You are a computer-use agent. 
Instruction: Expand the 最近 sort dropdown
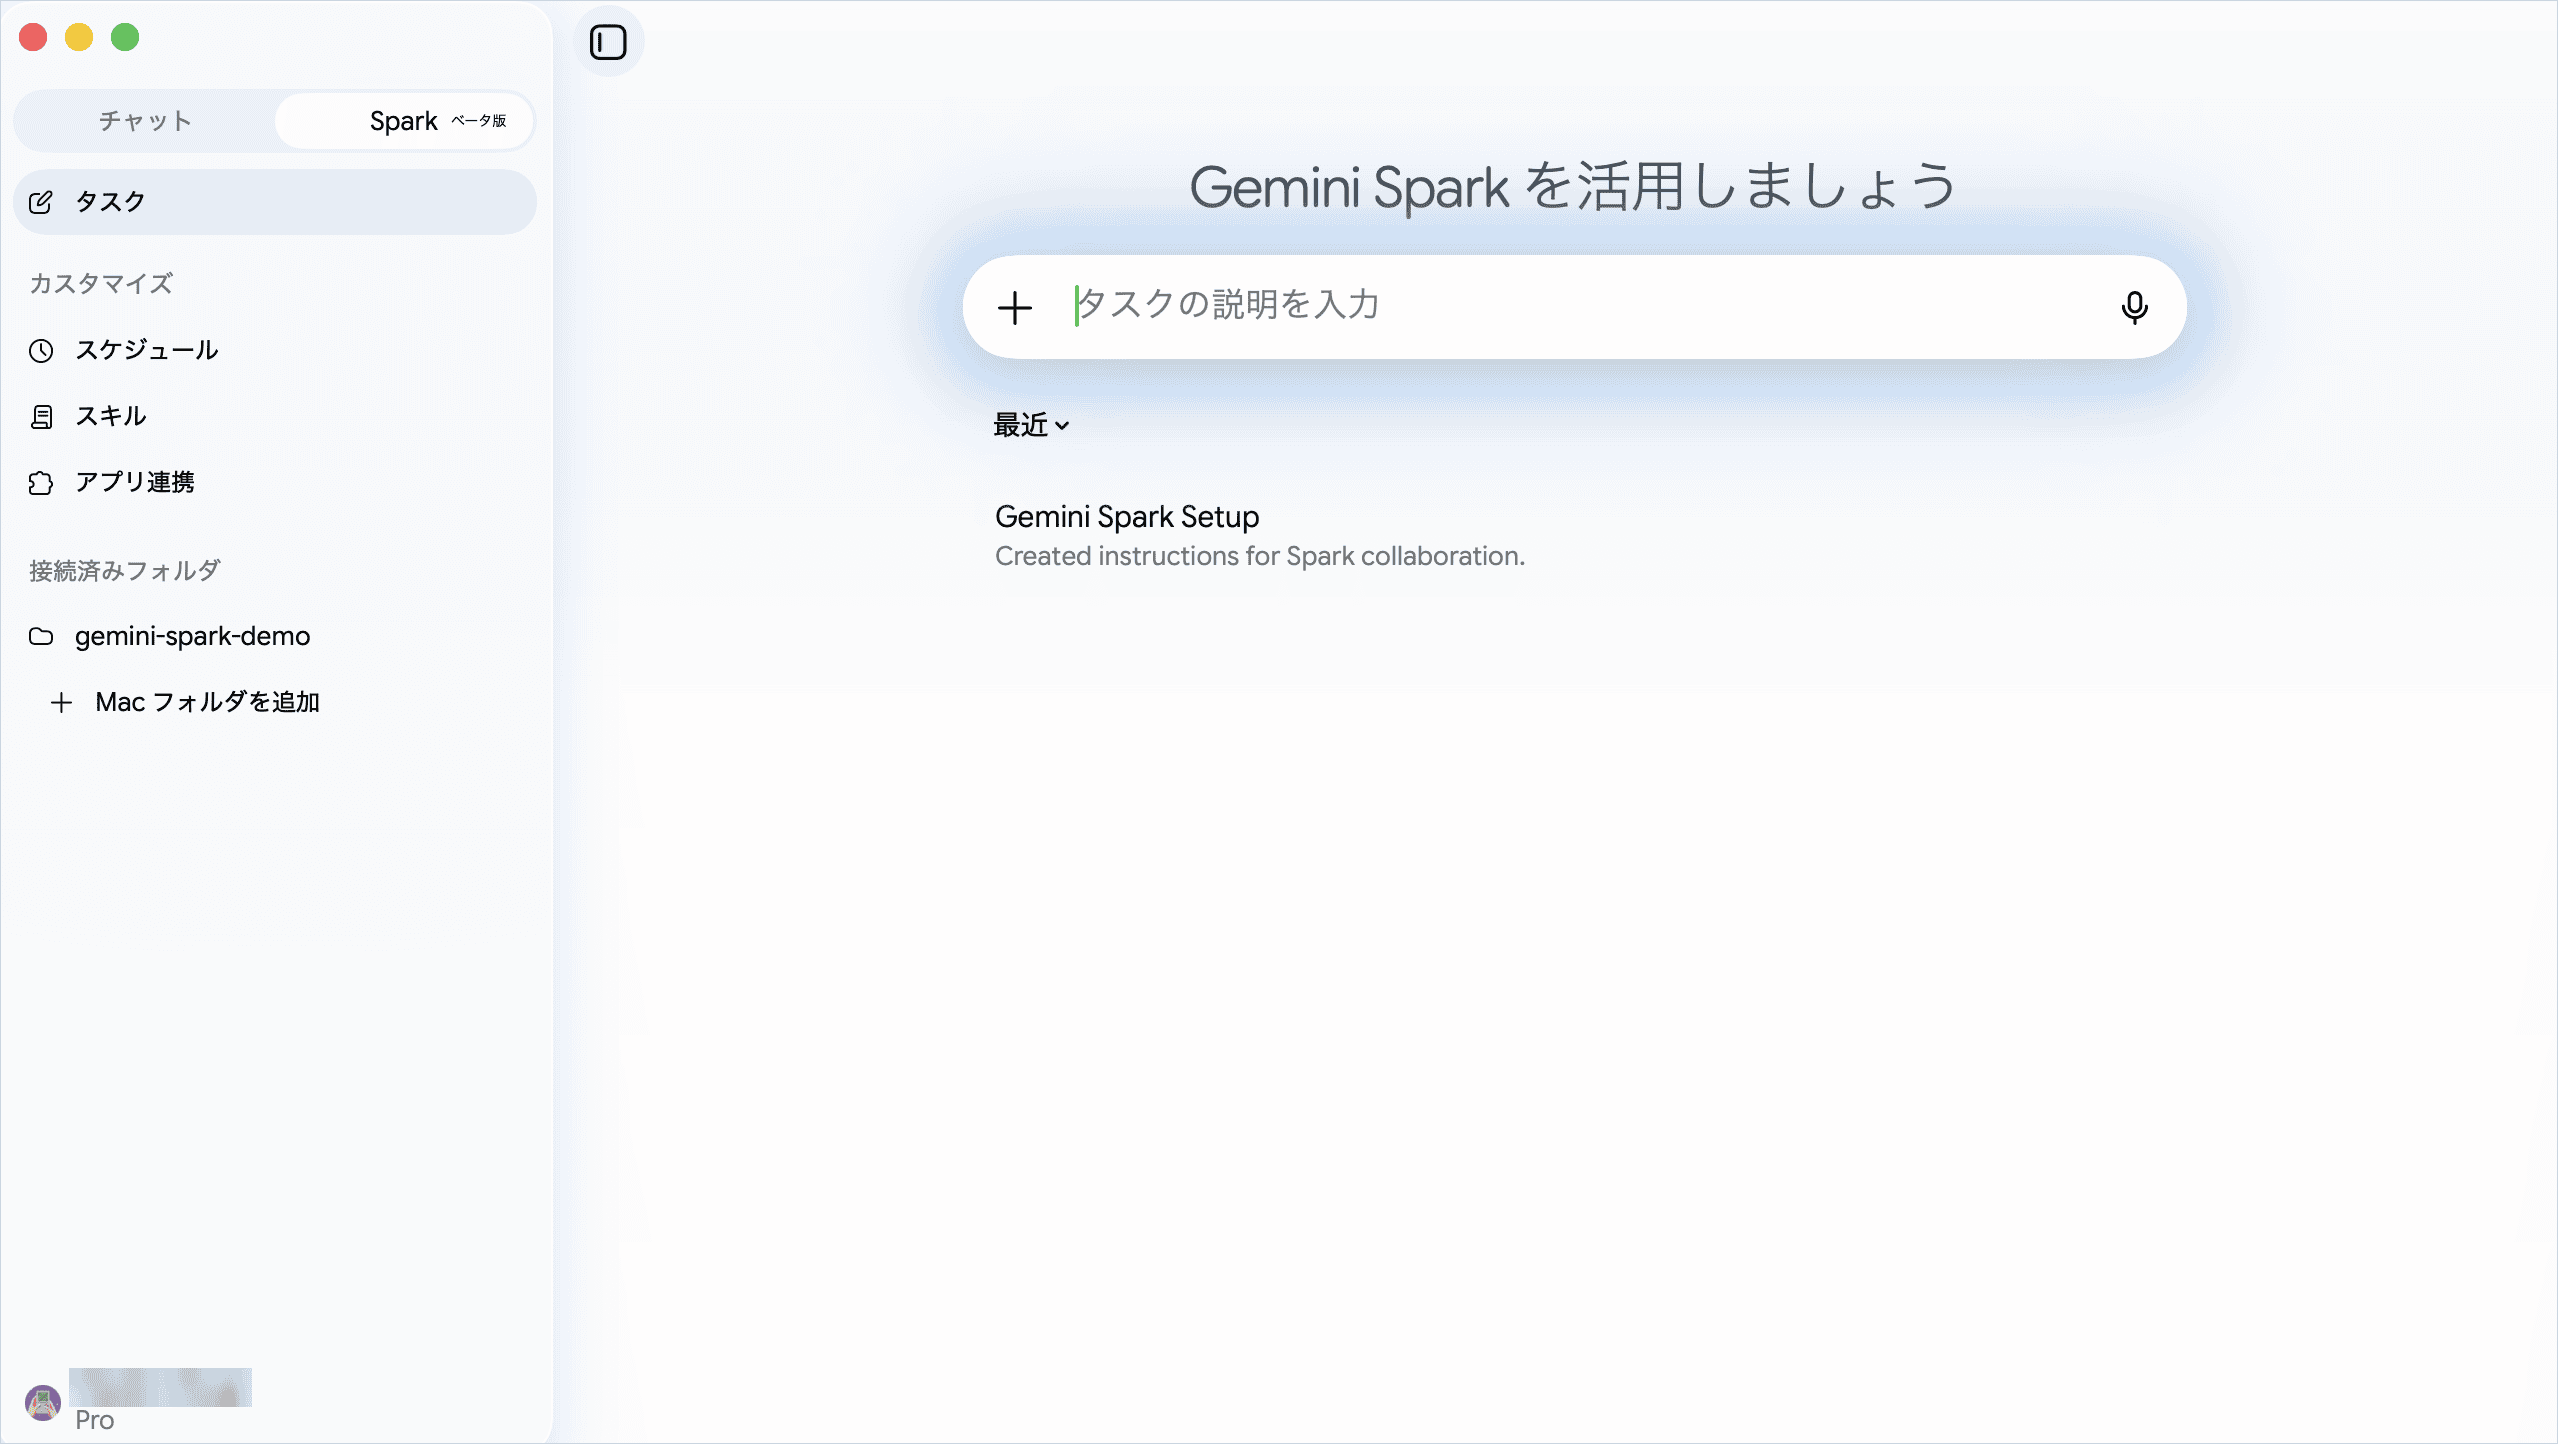pyautogui.click(x=1031, y=425)
